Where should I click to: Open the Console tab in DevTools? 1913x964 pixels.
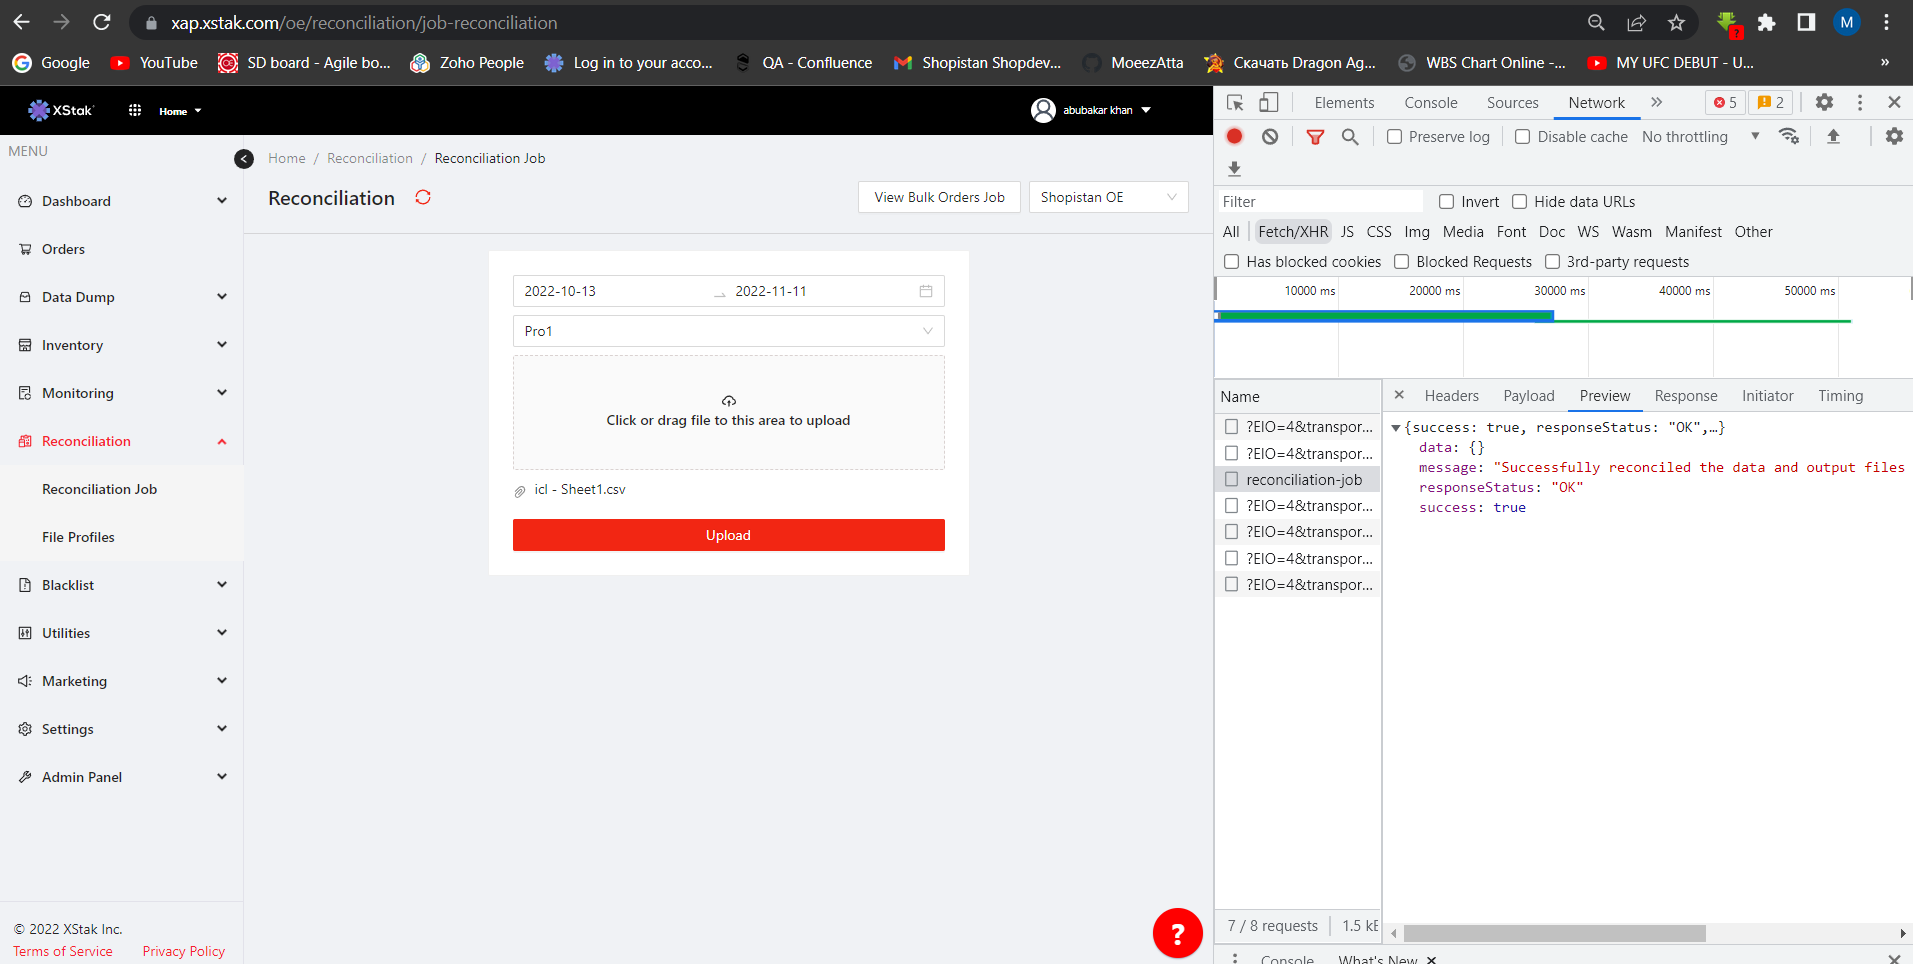pos(1430,102)
